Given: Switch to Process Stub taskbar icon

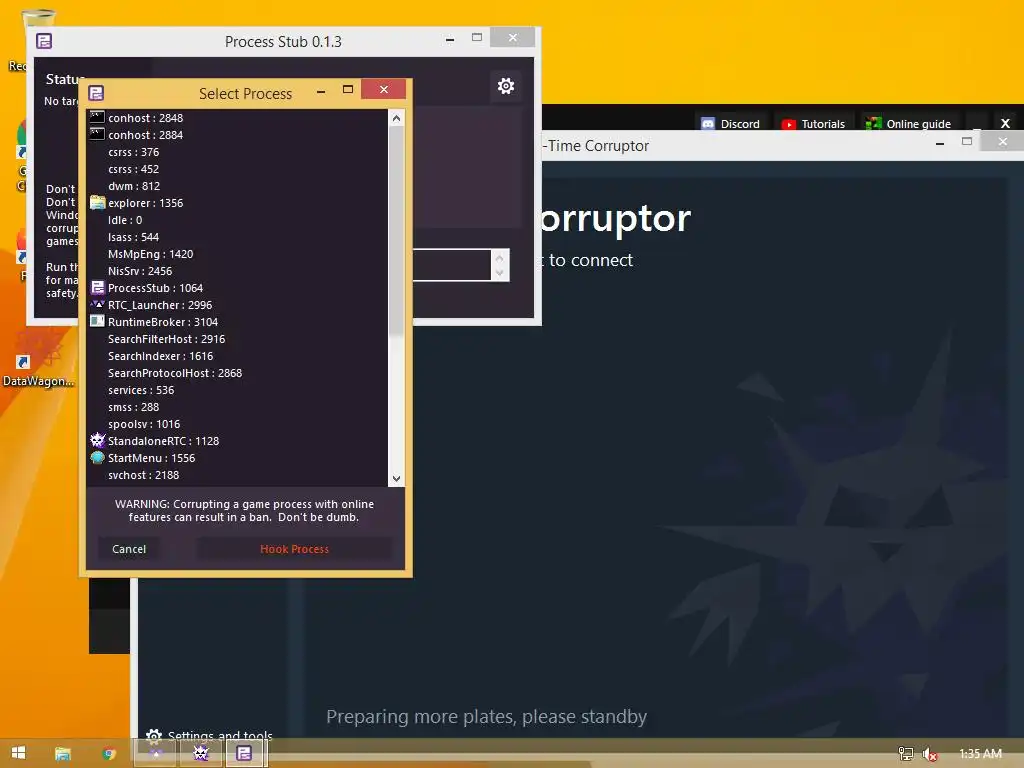Looking at the screenshot, I should 244,754.
